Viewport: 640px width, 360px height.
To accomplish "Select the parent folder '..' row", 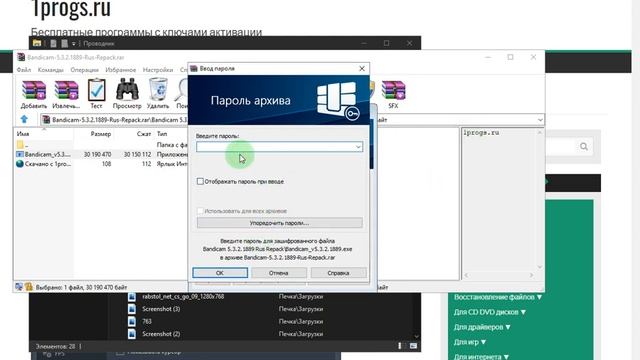I will click(x=101, y=145).
